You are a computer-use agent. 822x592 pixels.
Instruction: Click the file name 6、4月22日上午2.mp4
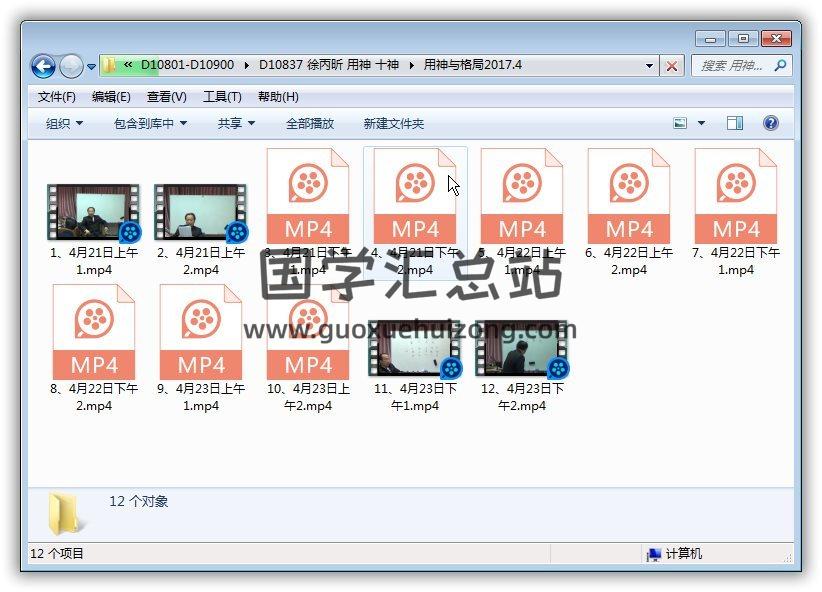[x=629, y=261]
